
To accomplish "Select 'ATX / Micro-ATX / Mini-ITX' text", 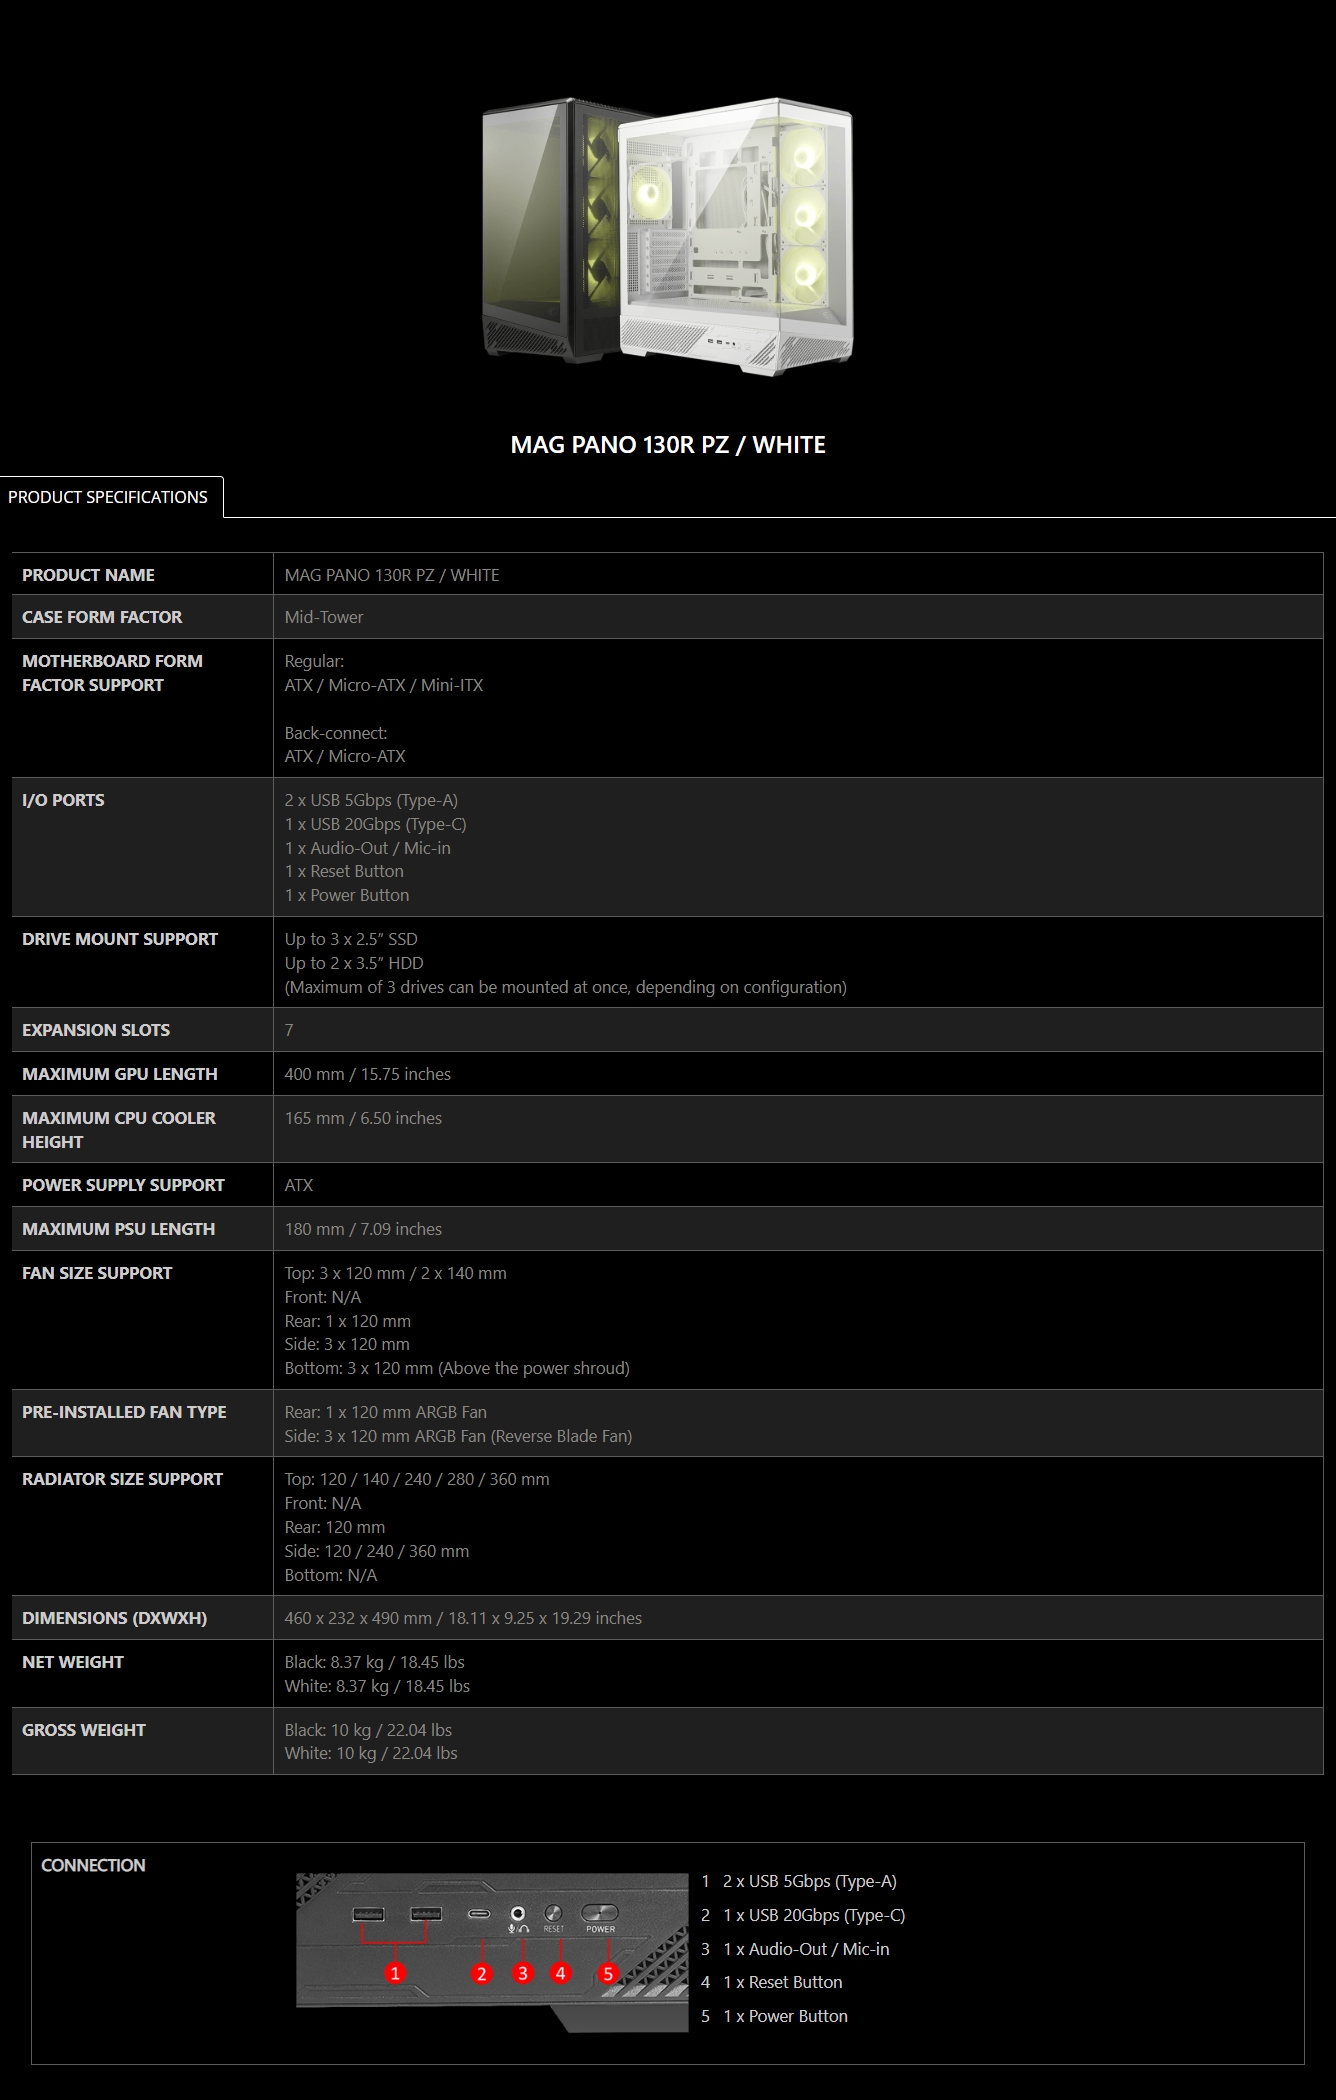I will [384, 685].
